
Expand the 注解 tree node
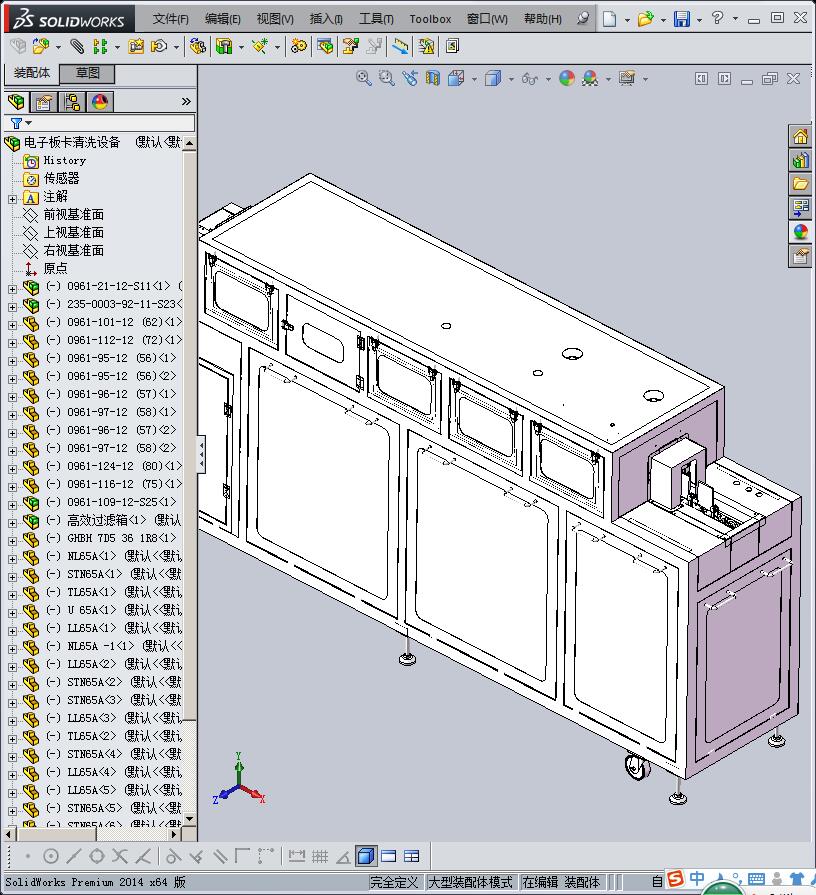click(12, 199)
